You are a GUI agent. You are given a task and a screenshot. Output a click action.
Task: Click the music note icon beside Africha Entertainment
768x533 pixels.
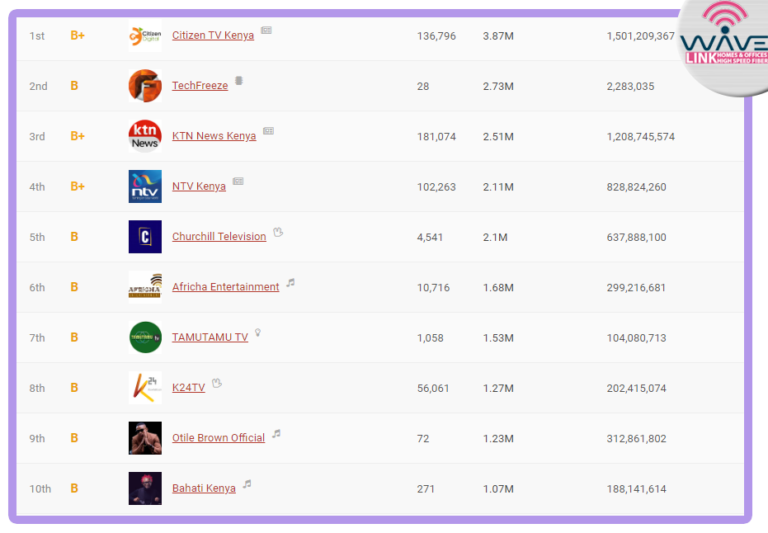click(x=291, y=282)
